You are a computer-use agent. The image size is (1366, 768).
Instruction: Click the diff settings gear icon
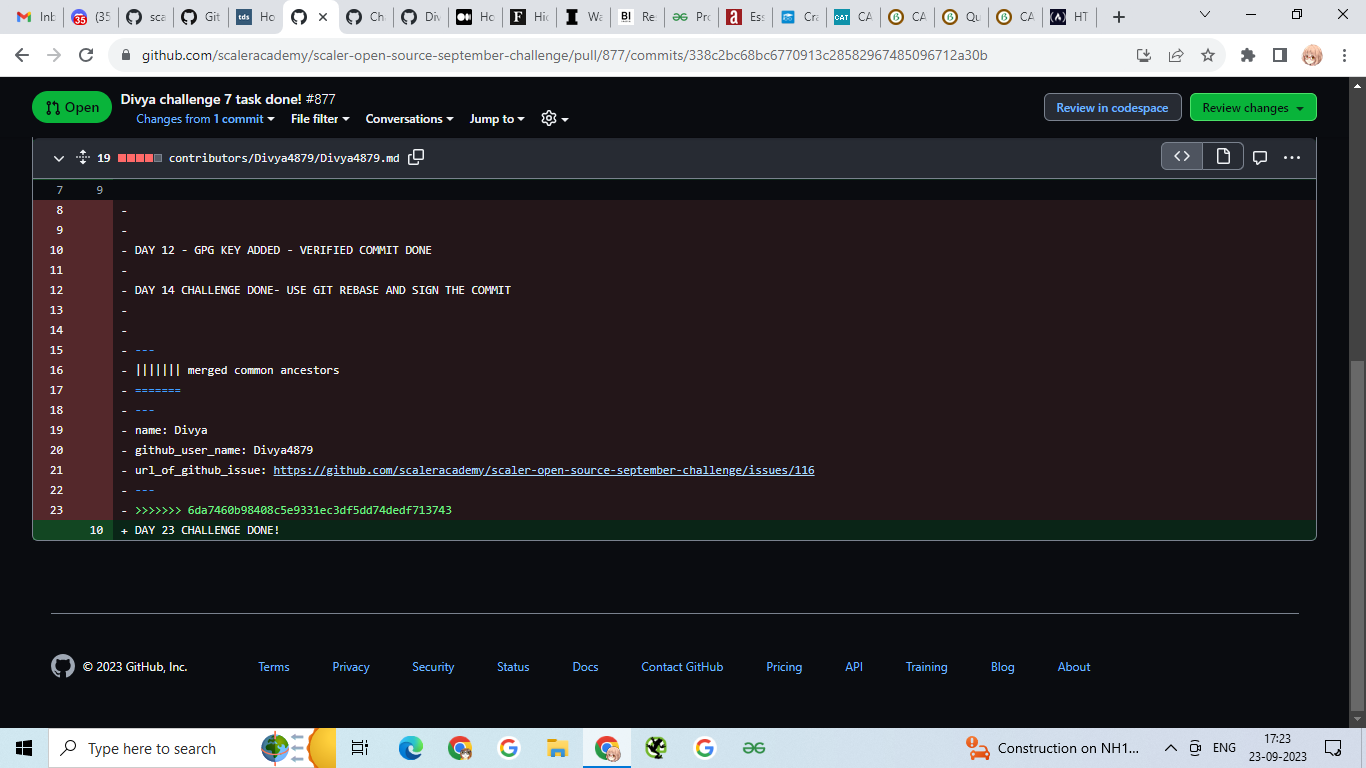[549, 119]
